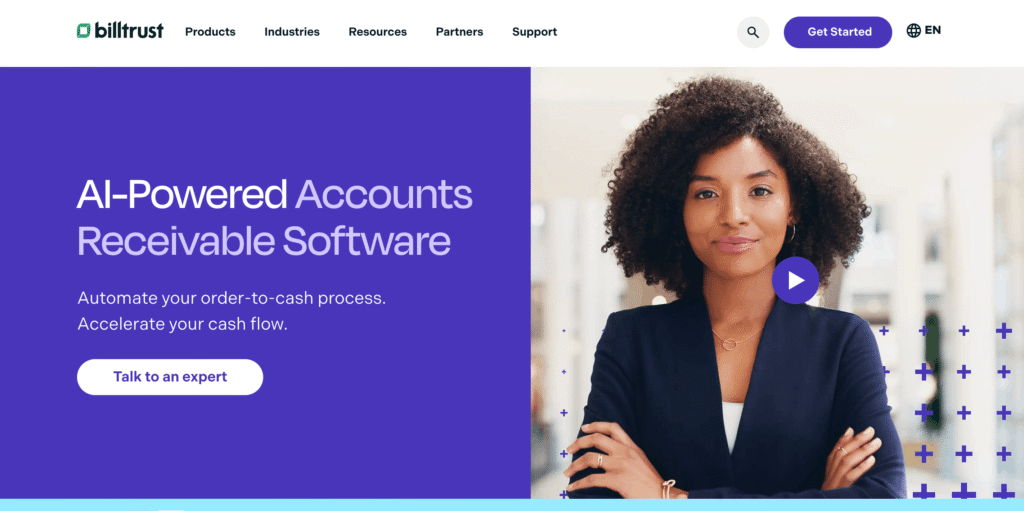The height and width of the screenshot is (511, 1024).
Task: Click the words Receivable Software in headline
Action: (x=264, y=241)
